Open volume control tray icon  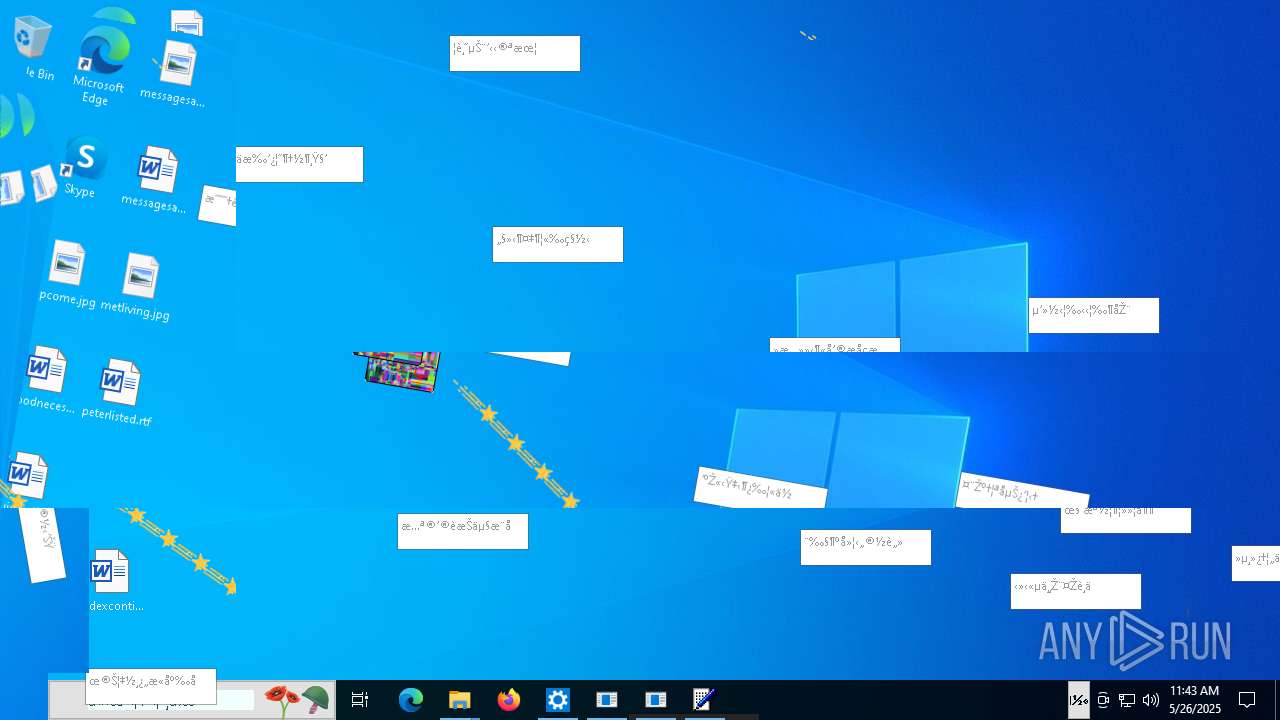coord(1151,700)
